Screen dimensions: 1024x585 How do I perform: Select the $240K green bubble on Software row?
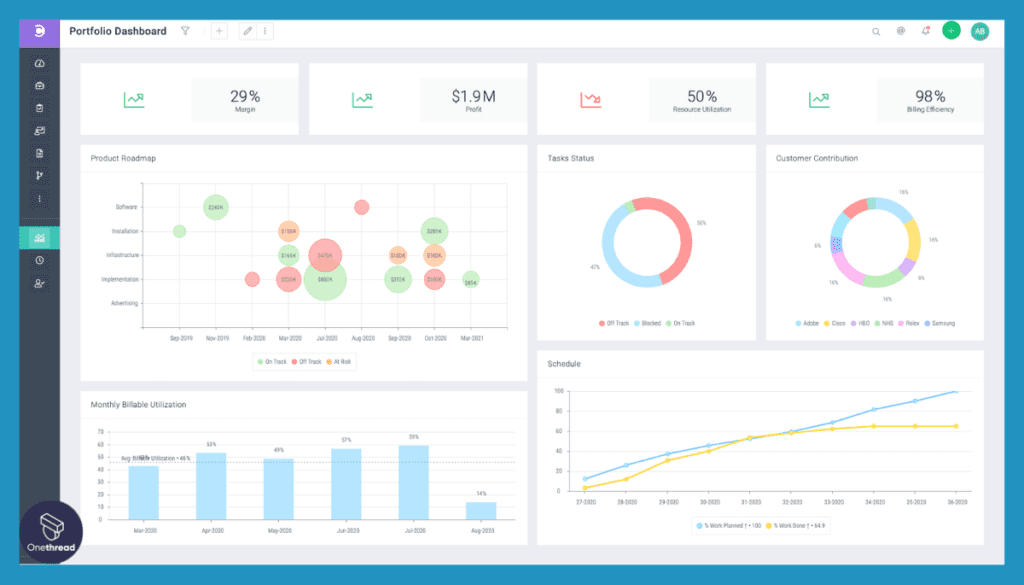tap(216, 207)
